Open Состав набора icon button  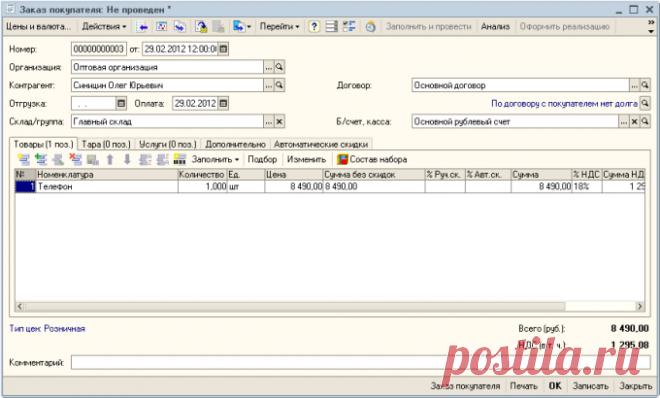372,159
